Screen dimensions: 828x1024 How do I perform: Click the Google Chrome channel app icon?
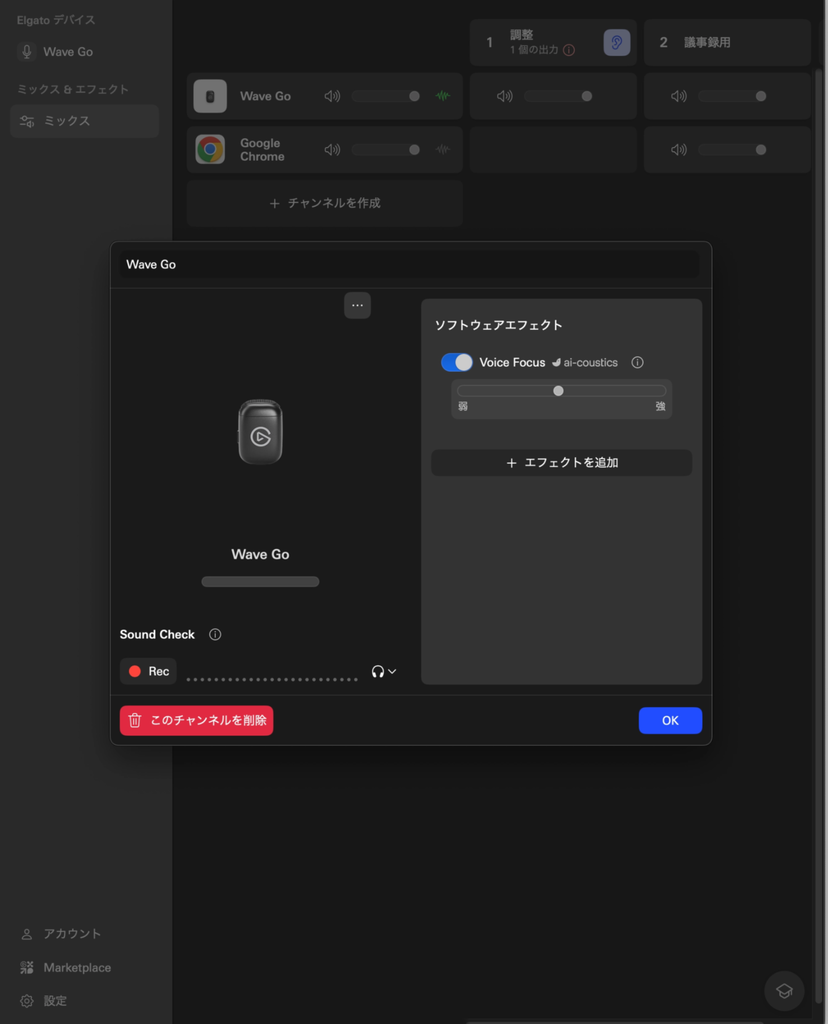tap(210, 150)
